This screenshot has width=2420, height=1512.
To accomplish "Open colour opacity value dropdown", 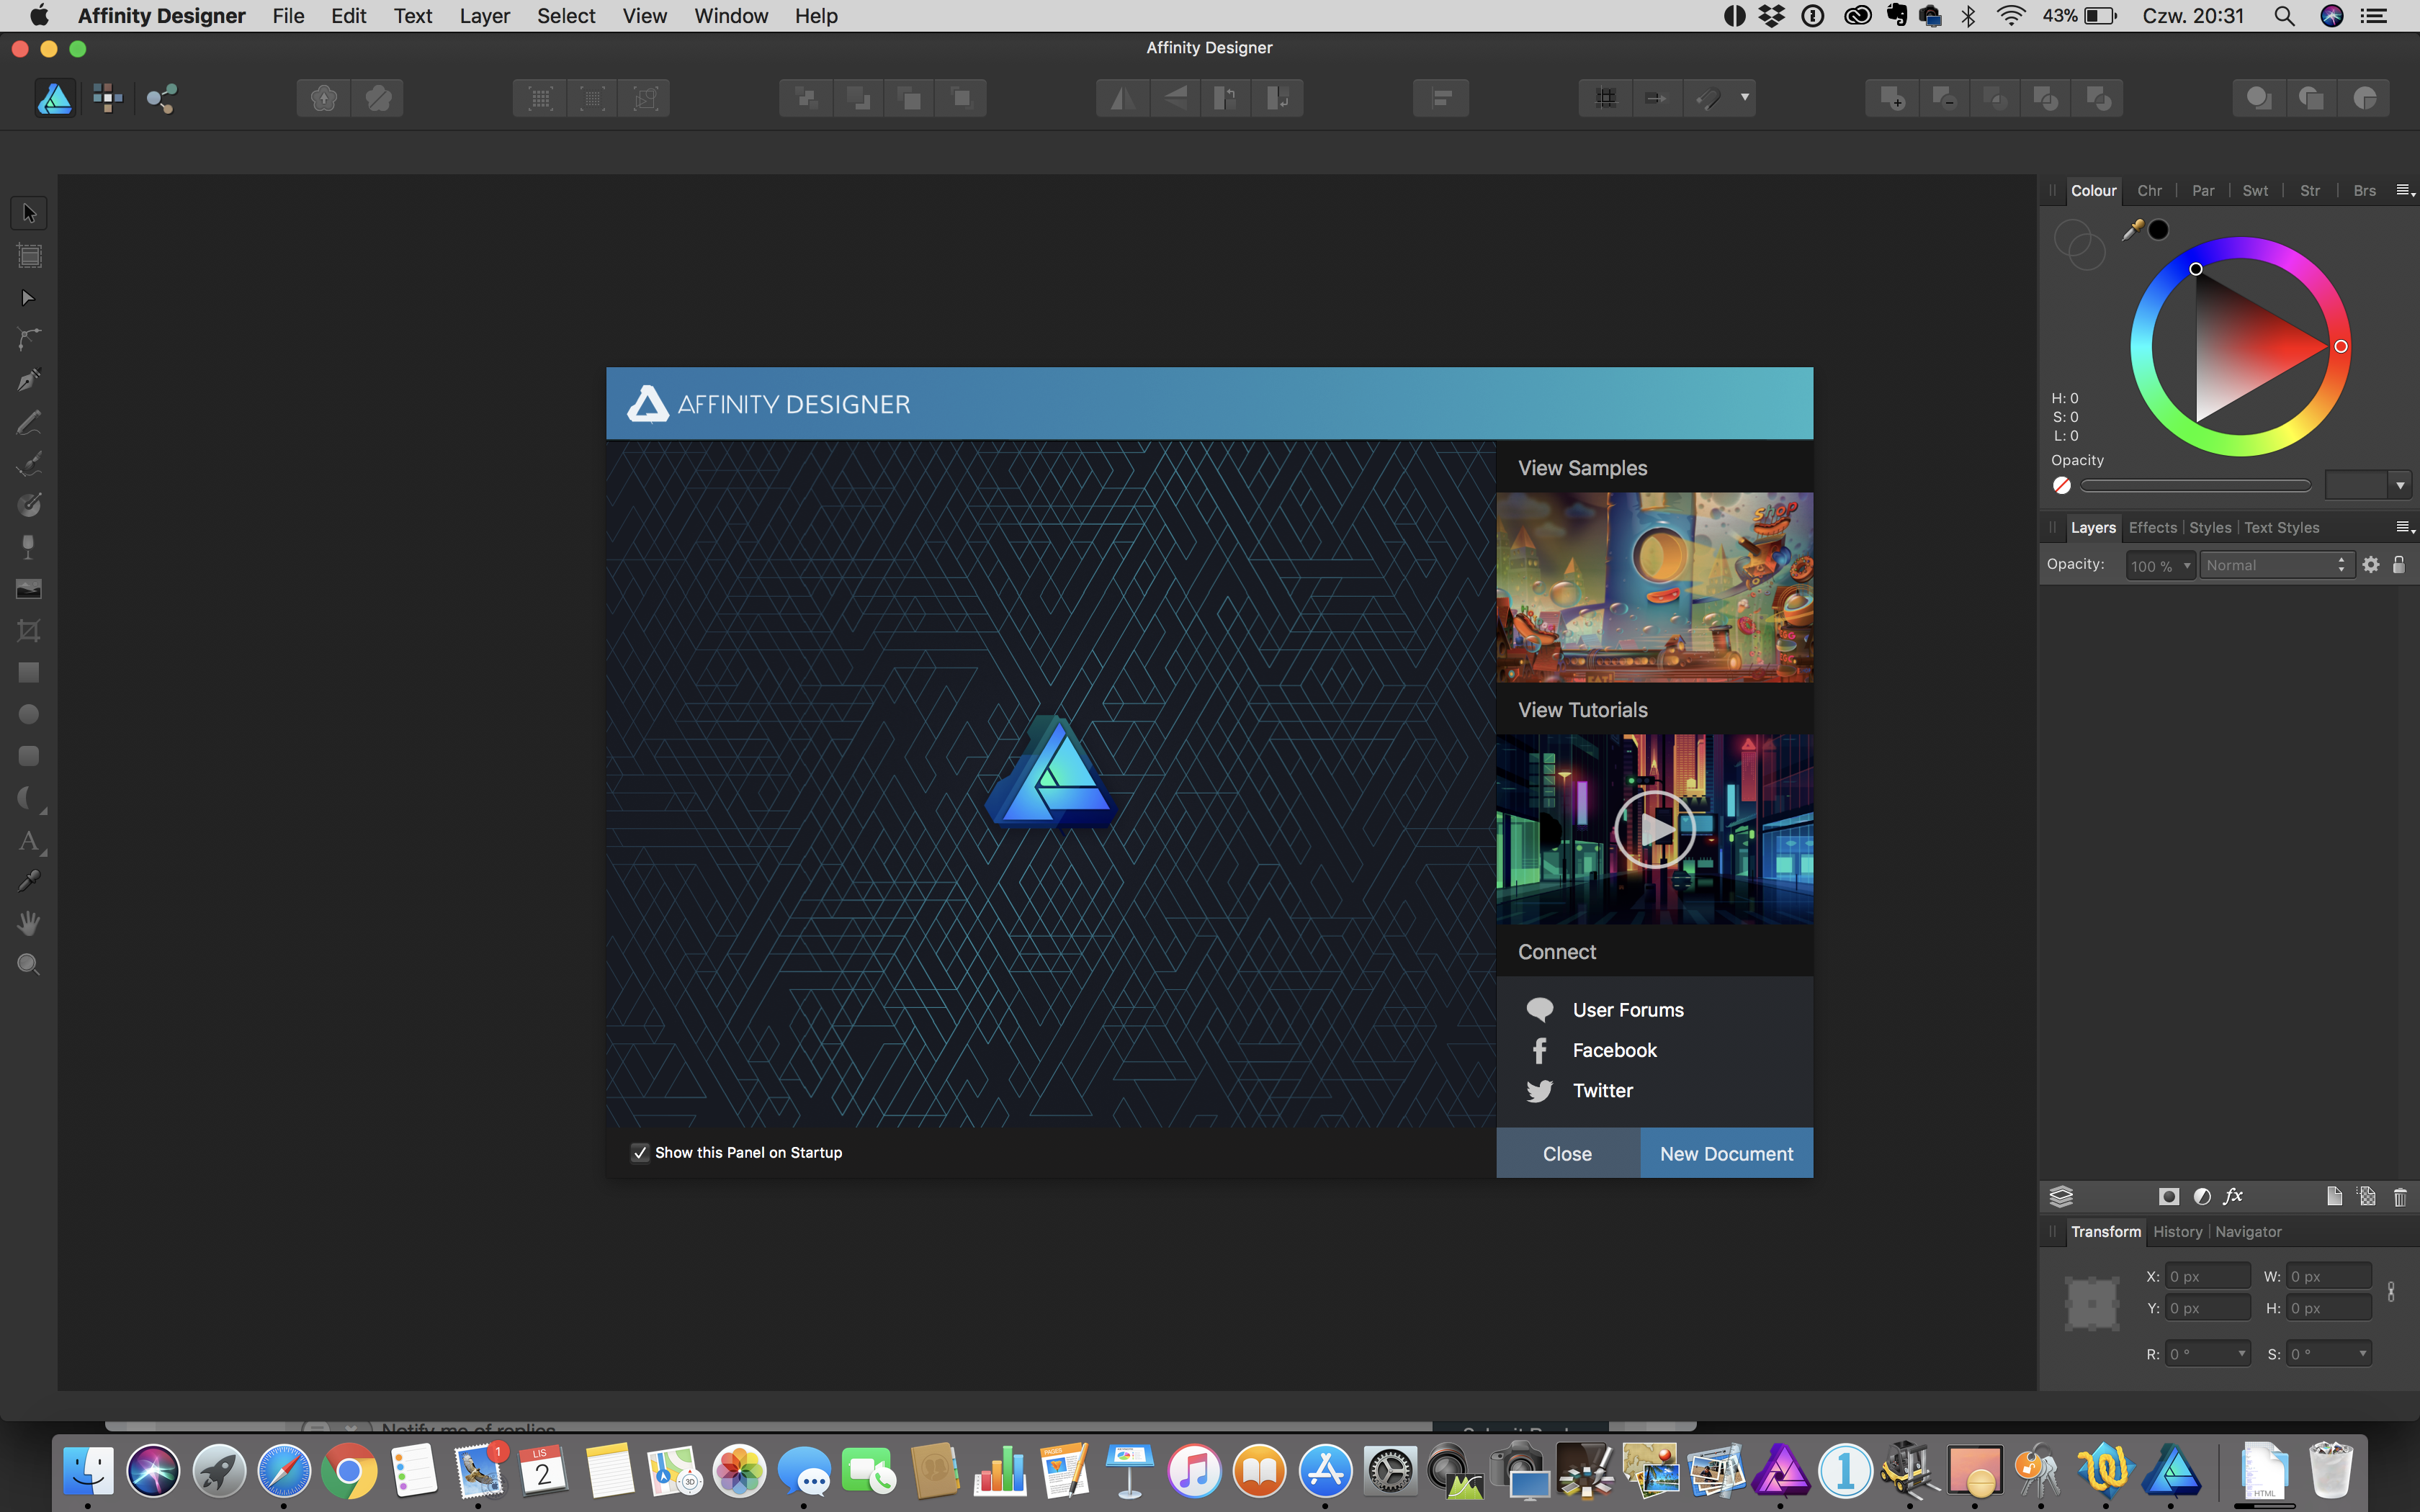I will pos(2400,486).
